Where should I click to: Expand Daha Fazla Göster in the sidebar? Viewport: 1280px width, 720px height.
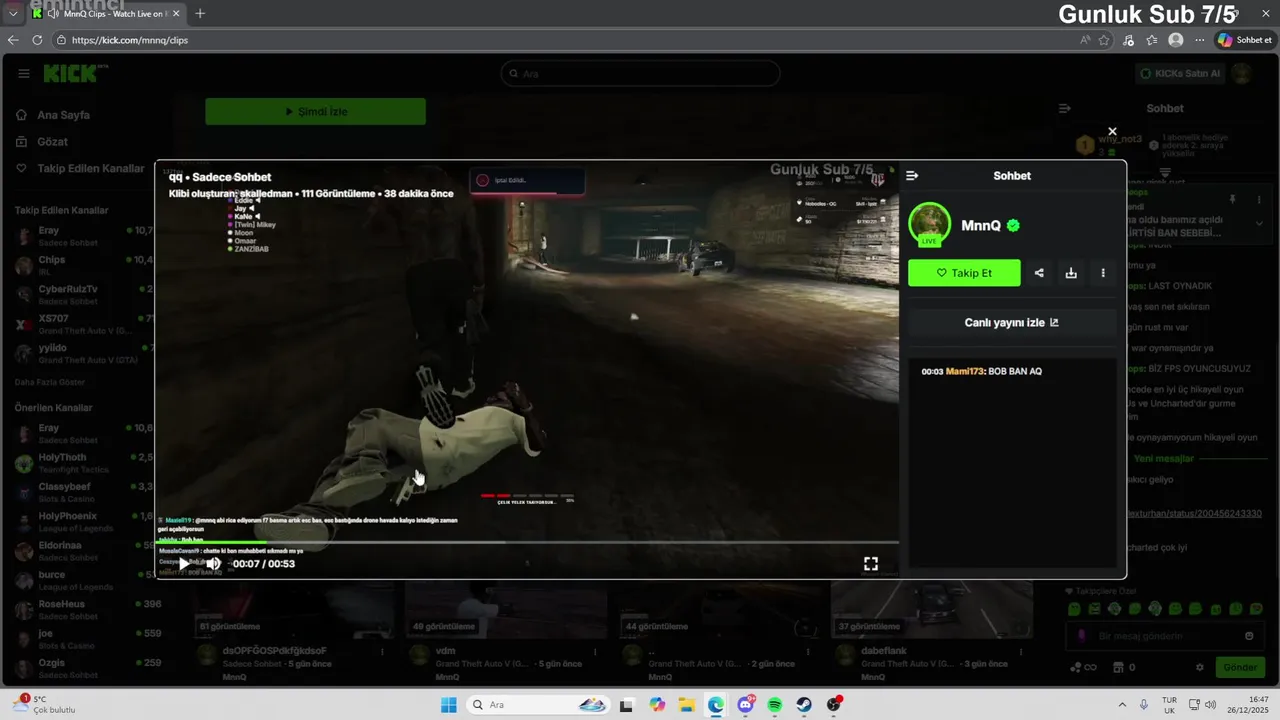tap(49, 382)
